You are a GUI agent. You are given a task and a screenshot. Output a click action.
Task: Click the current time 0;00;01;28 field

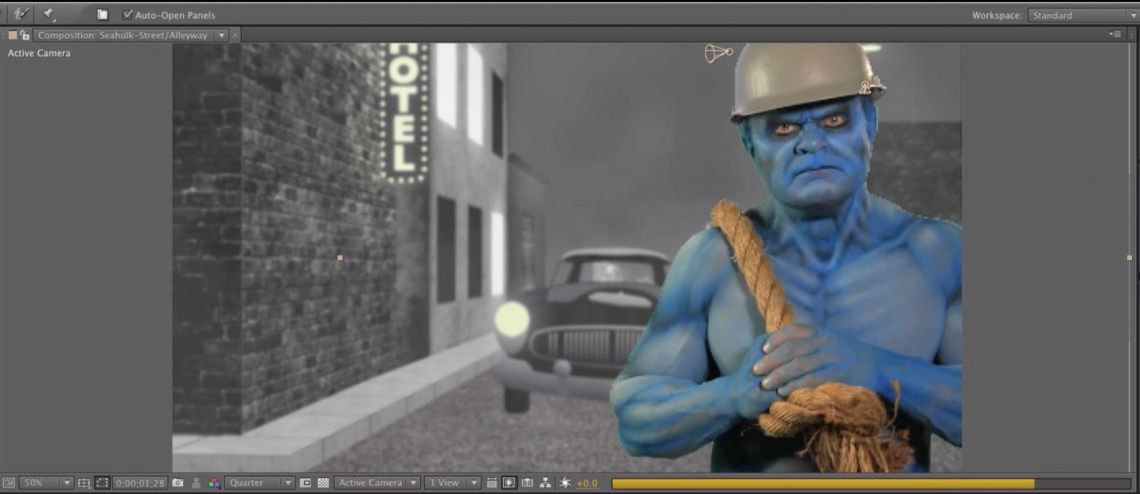pyautogui.click(x=140, y=482)
